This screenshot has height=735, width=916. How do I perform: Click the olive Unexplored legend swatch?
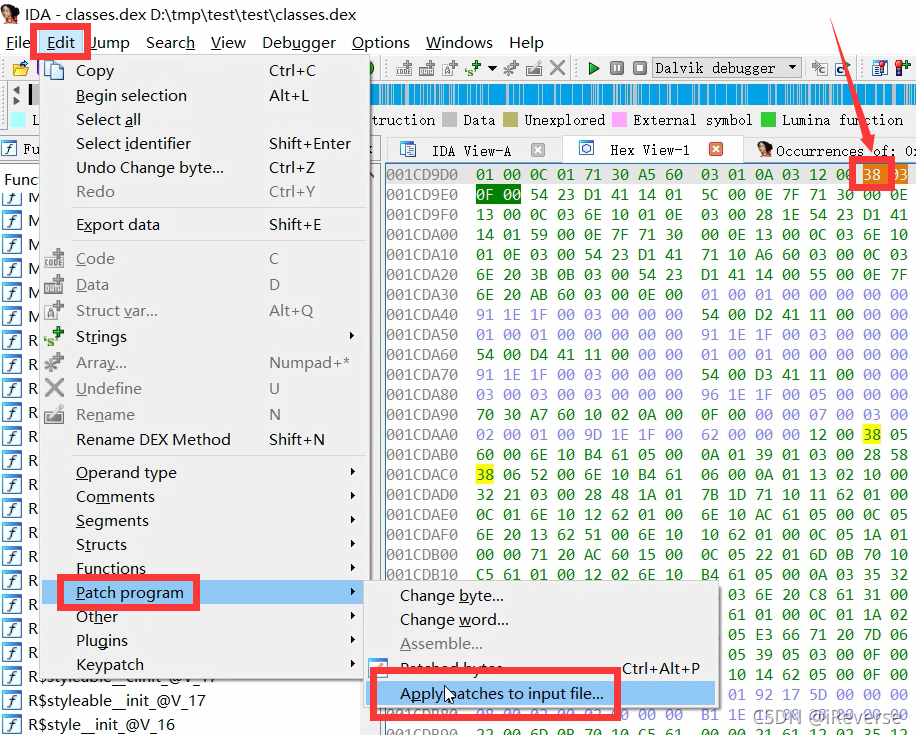click(511, 120)
